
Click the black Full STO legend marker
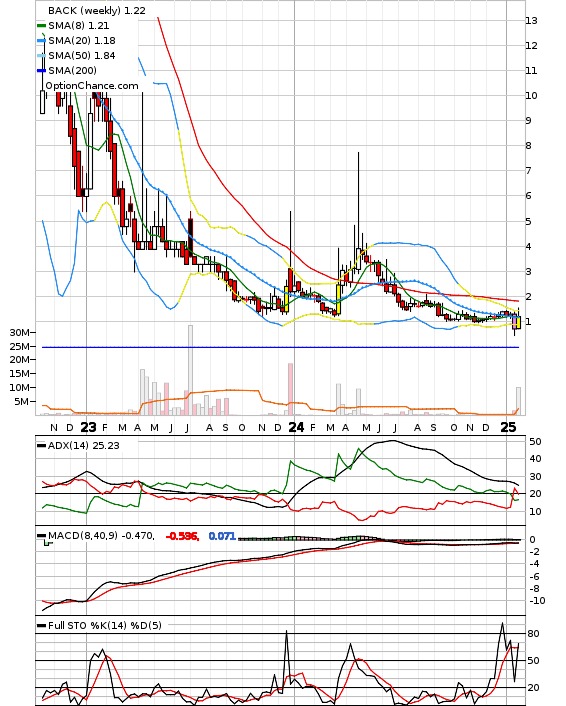point(41,625)
